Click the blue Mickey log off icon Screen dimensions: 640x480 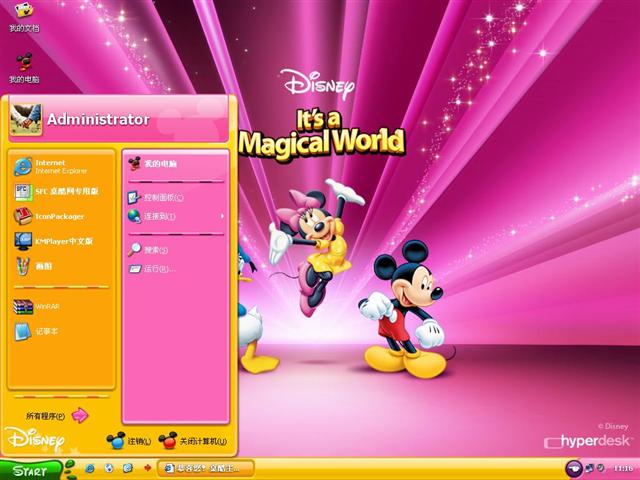pyautogui.click(x=116, y=441)
